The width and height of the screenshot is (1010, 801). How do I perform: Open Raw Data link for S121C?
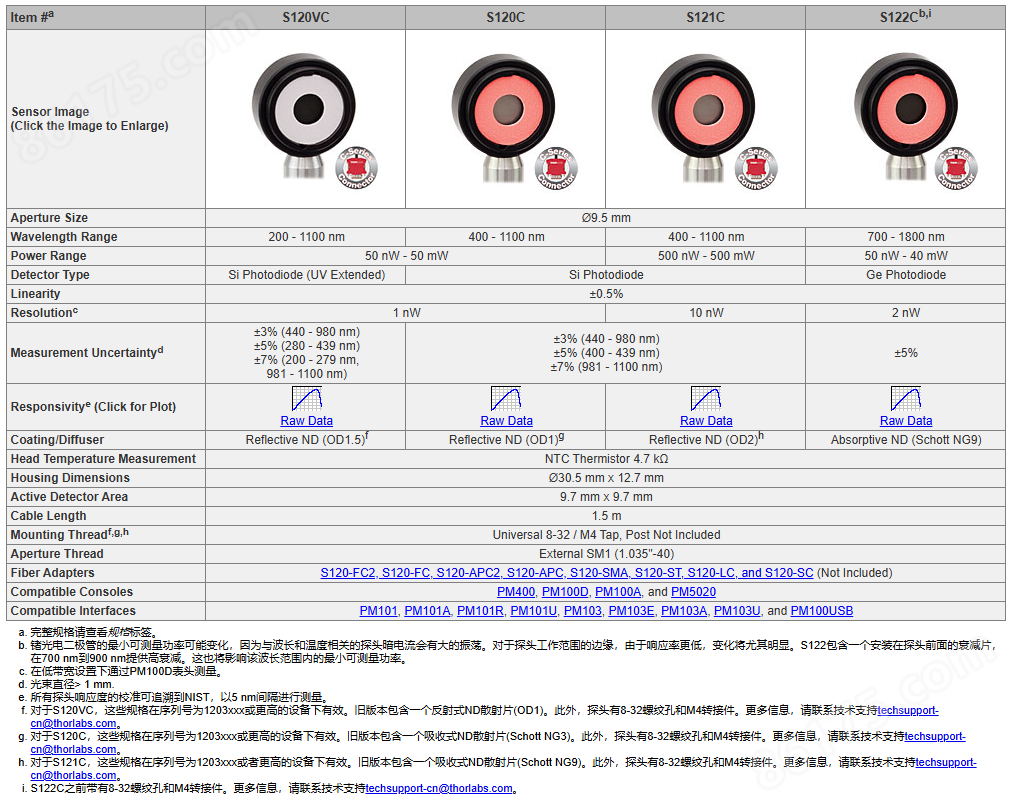(x=706, y=421)
